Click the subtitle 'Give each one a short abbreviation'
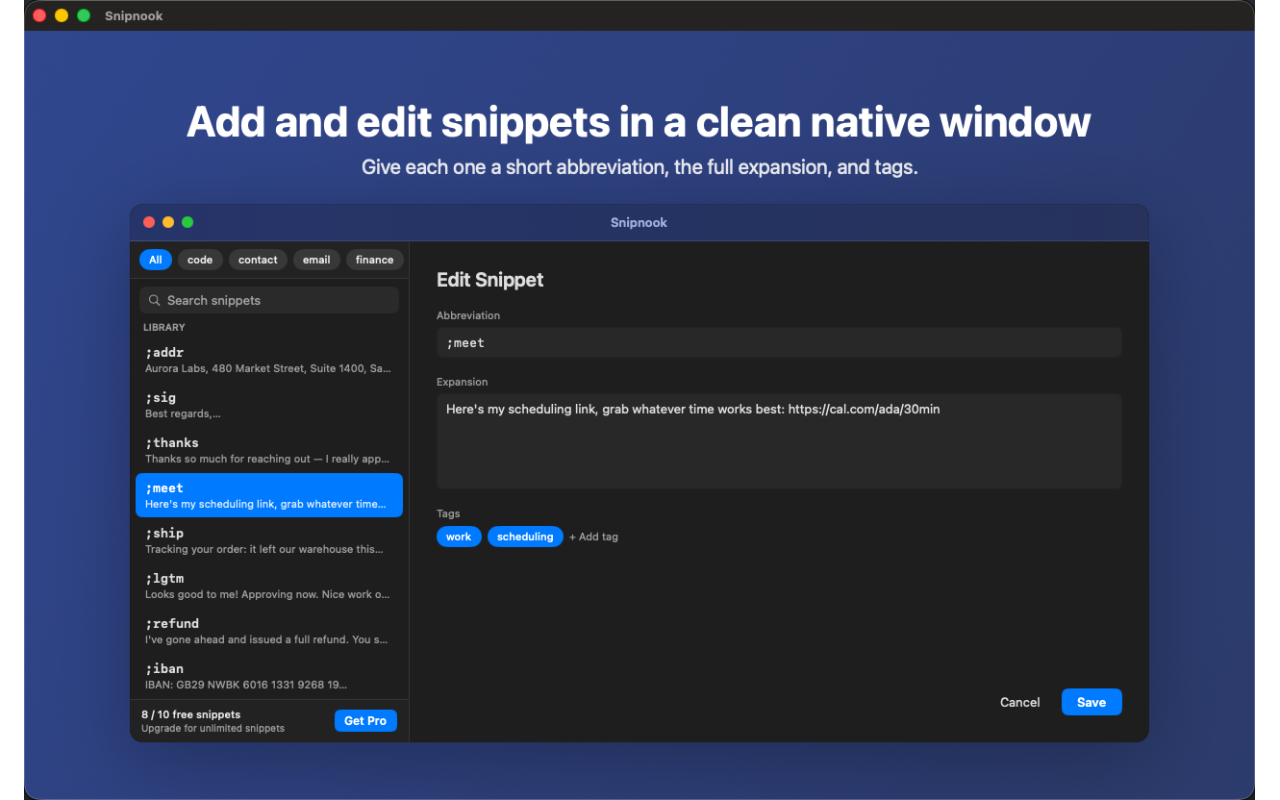This screenshot has height=800, width=1280. 640,167
